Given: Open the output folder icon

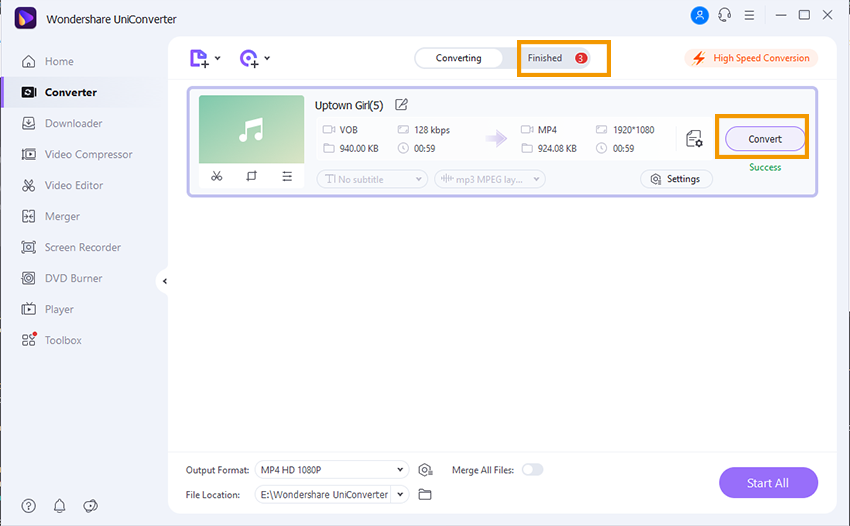Looking at the screenshot, I should pos(425,495).
